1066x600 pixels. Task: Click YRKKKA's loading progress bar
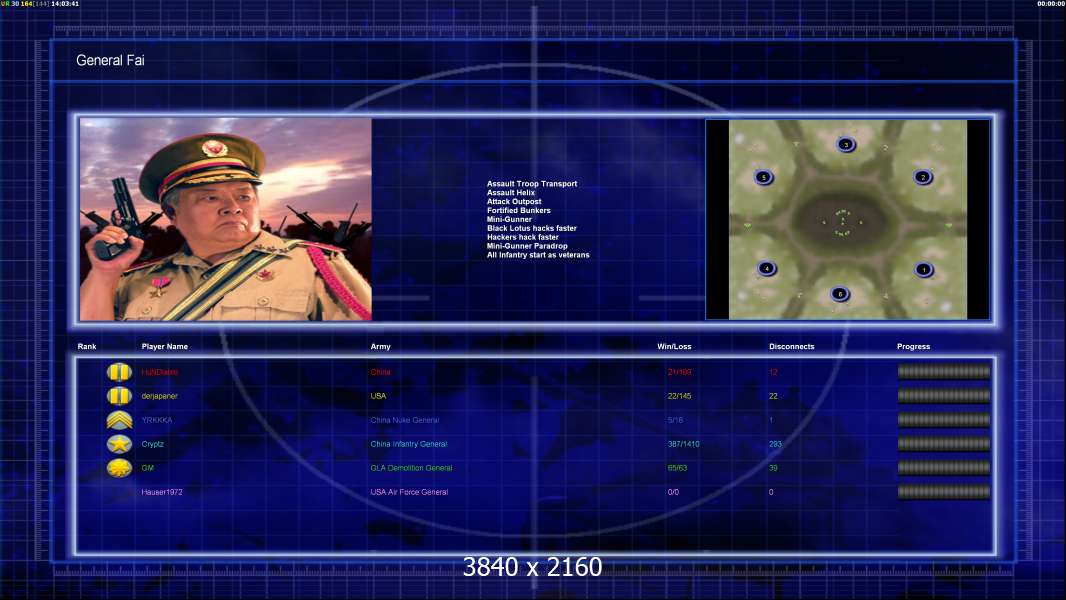tap(944, 420)
